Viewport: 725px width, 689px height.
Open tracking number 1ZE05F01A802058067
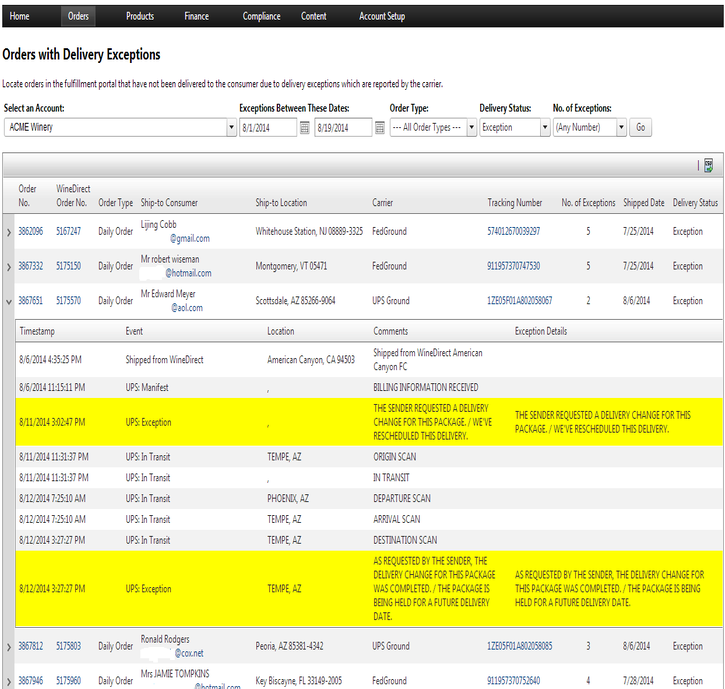point(519,301)
